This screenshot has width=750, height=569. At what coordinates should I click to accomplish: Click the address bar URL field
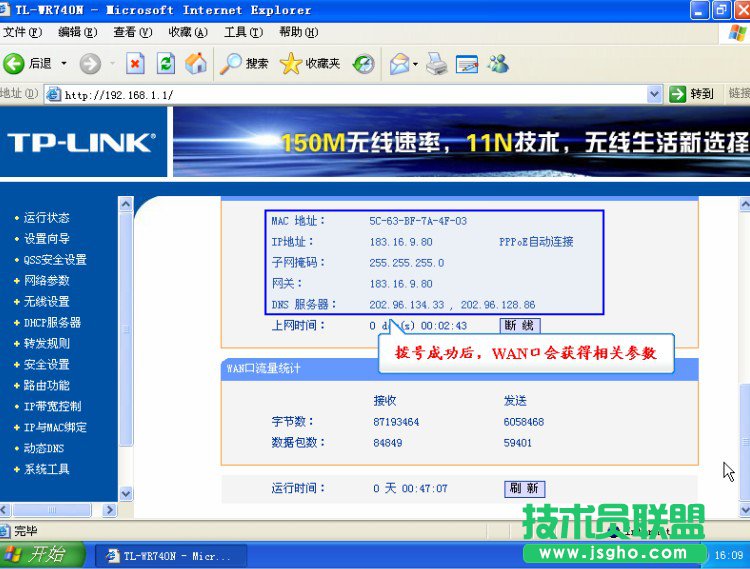coord(350,94)
